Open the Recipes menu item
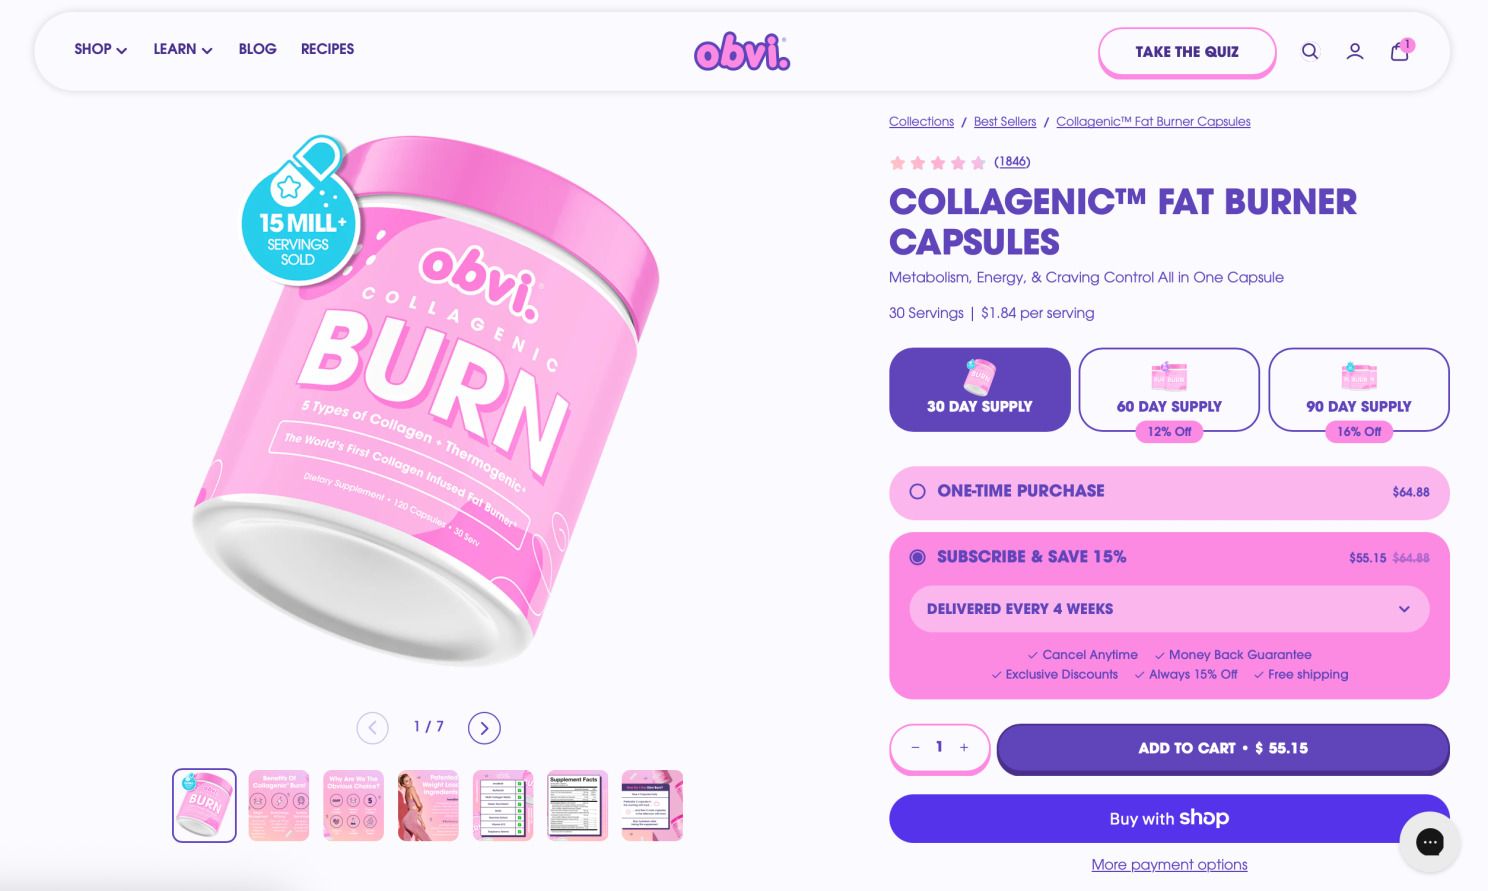Viewport: 1488px width, 891px height. [327, 49]
